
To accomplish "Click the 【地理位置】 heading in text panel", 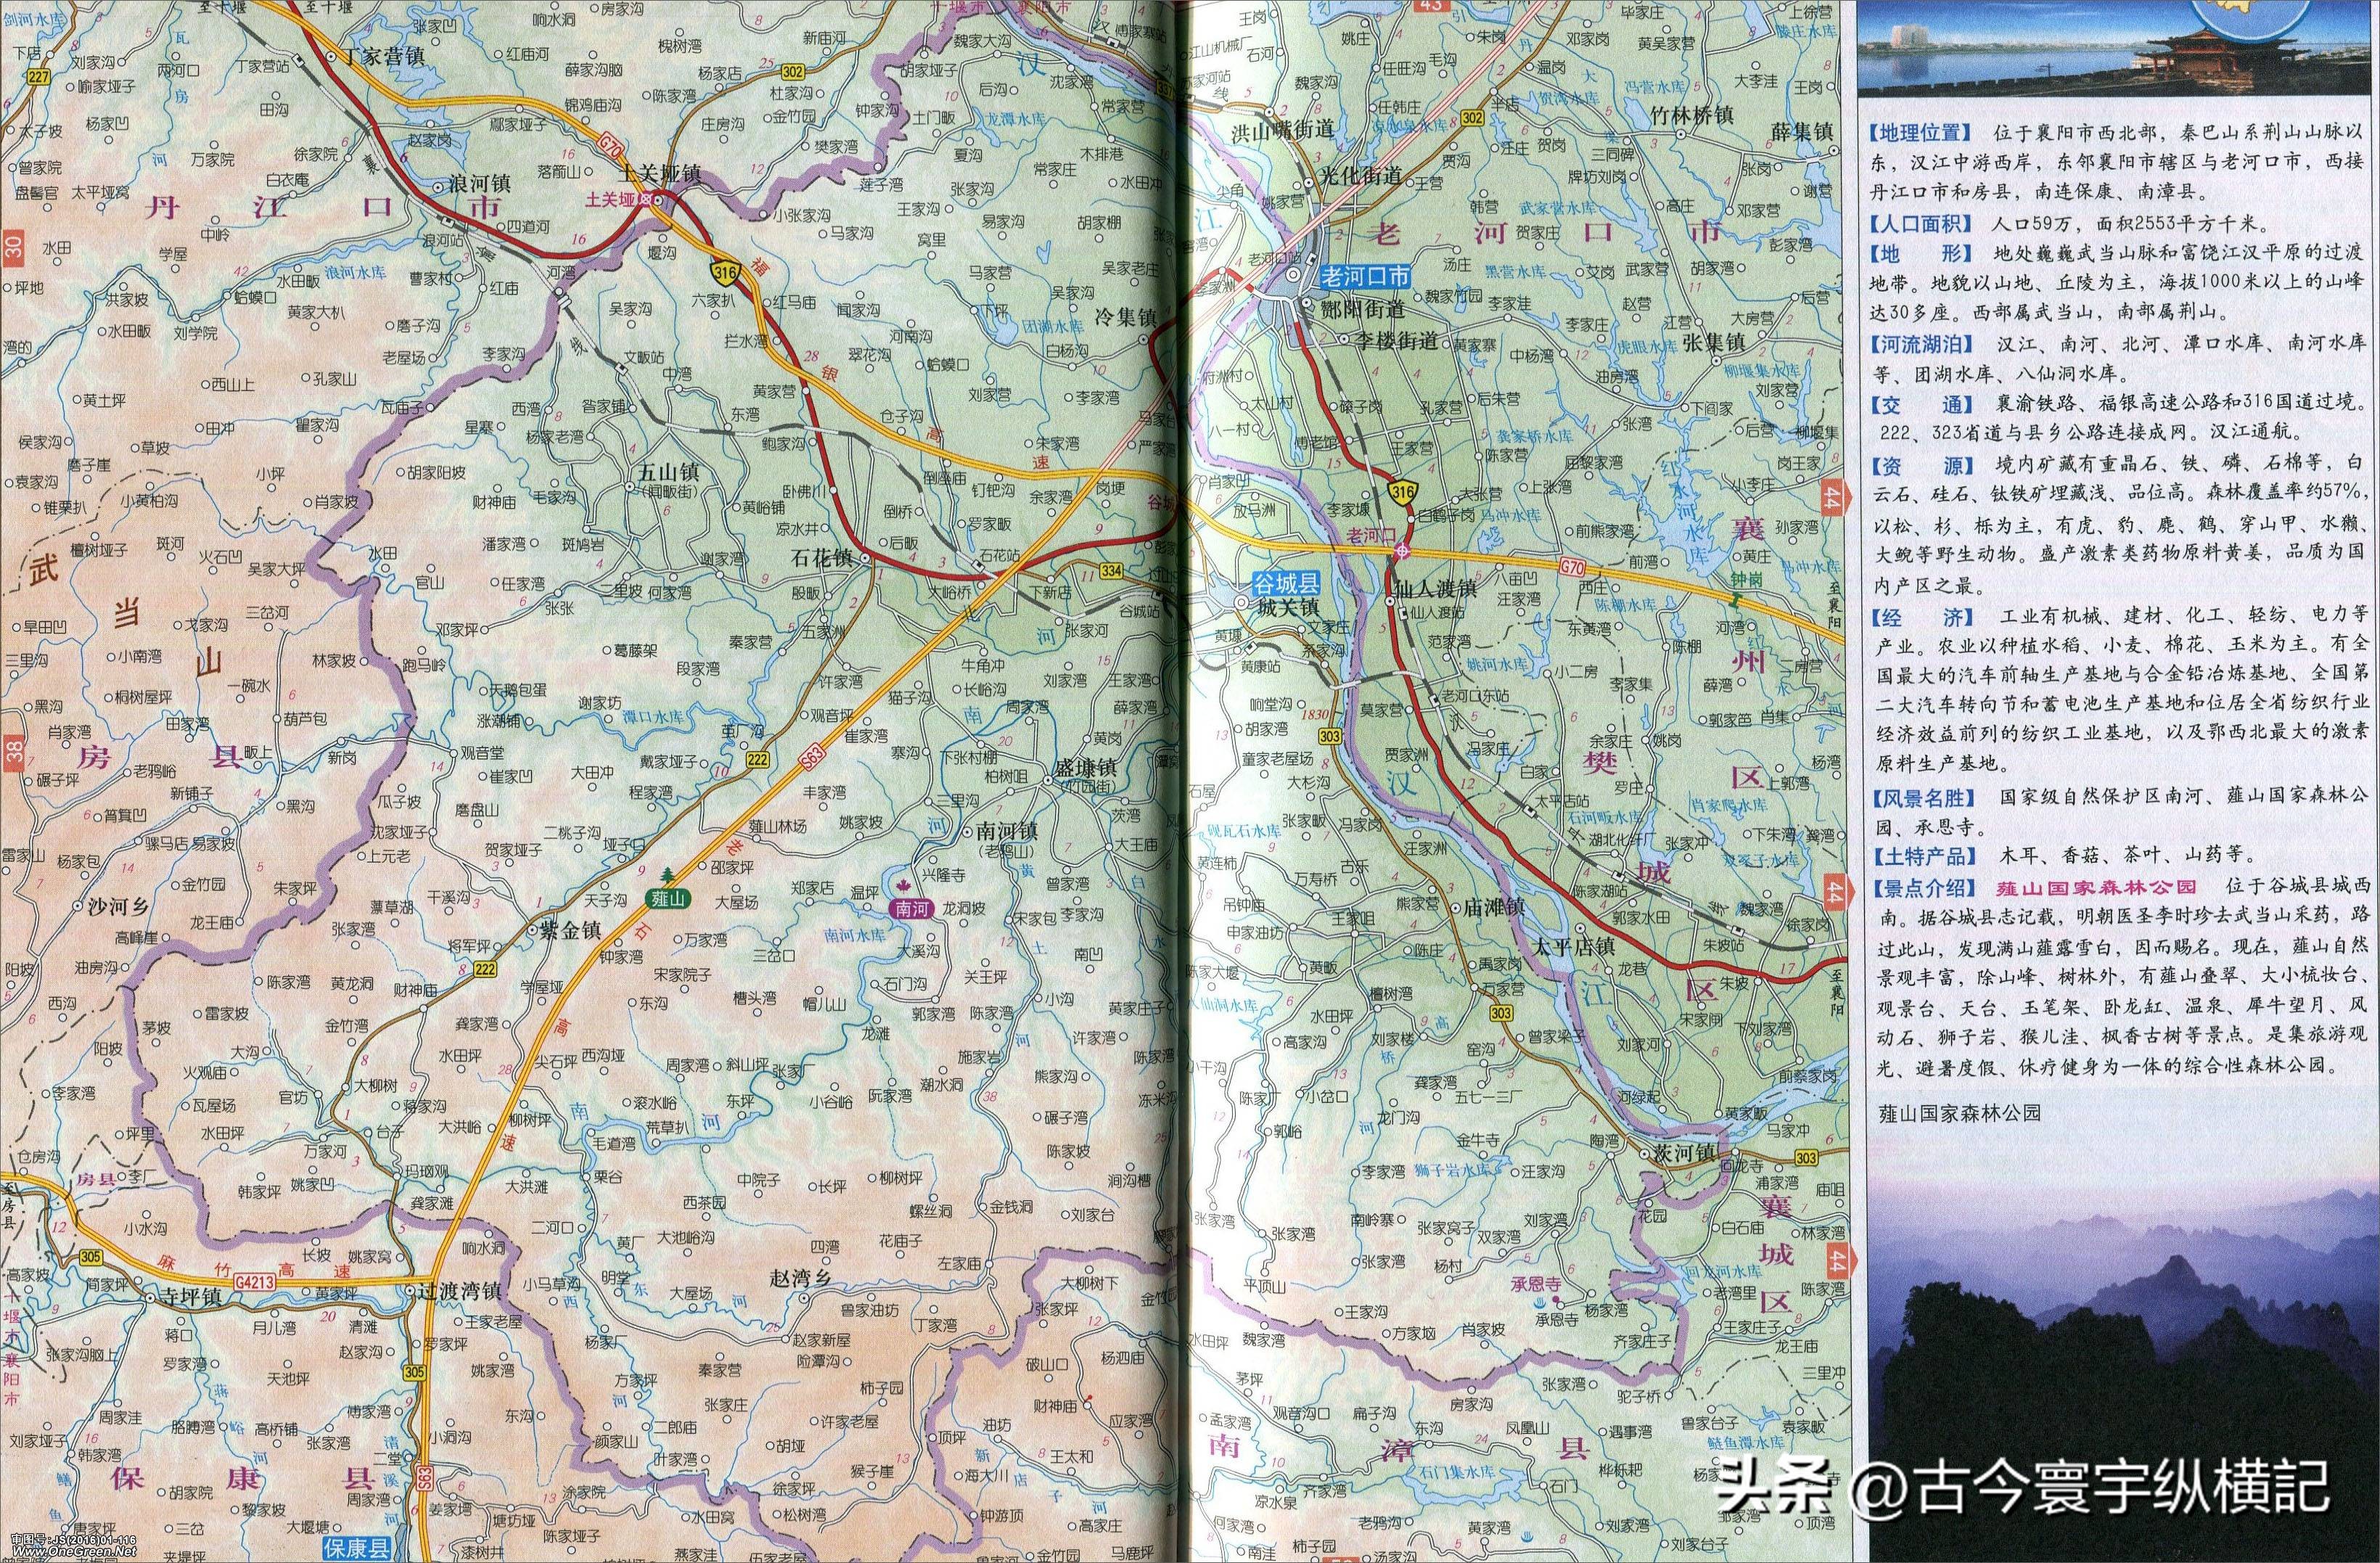I will click(x=1919, y=131).
